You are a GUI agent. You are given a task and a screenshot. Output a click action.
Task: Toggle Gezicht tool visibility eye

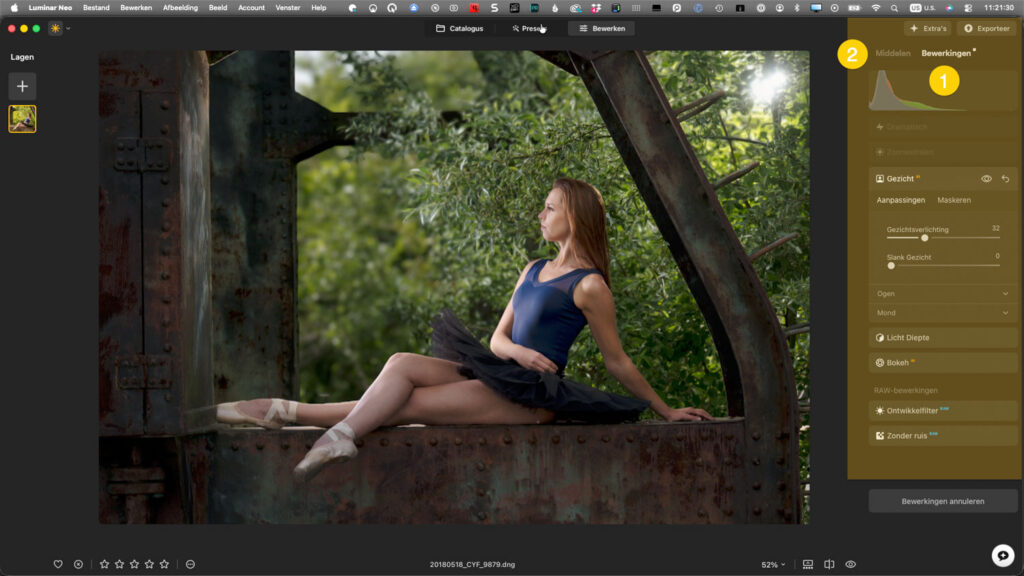986,179
